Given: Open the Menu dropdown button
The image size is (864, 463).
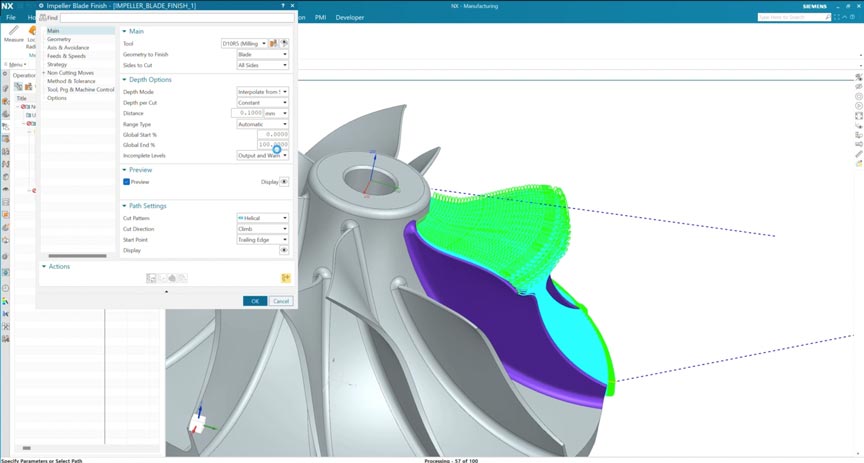Looking at the screenshot, I should [x=16, y=64].
